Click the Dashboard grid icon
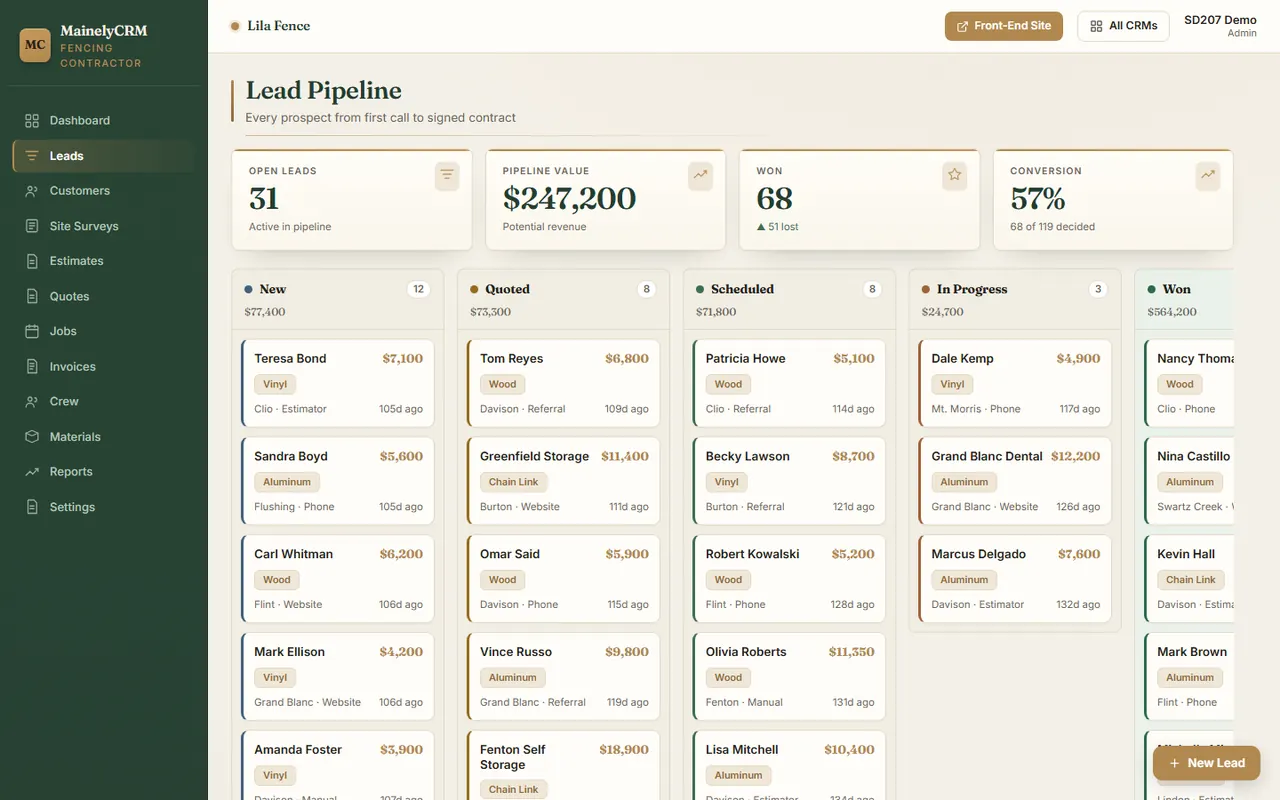The width and height of the screenshot is (1280, 800). pyautogui.click(x=32, y=120)
